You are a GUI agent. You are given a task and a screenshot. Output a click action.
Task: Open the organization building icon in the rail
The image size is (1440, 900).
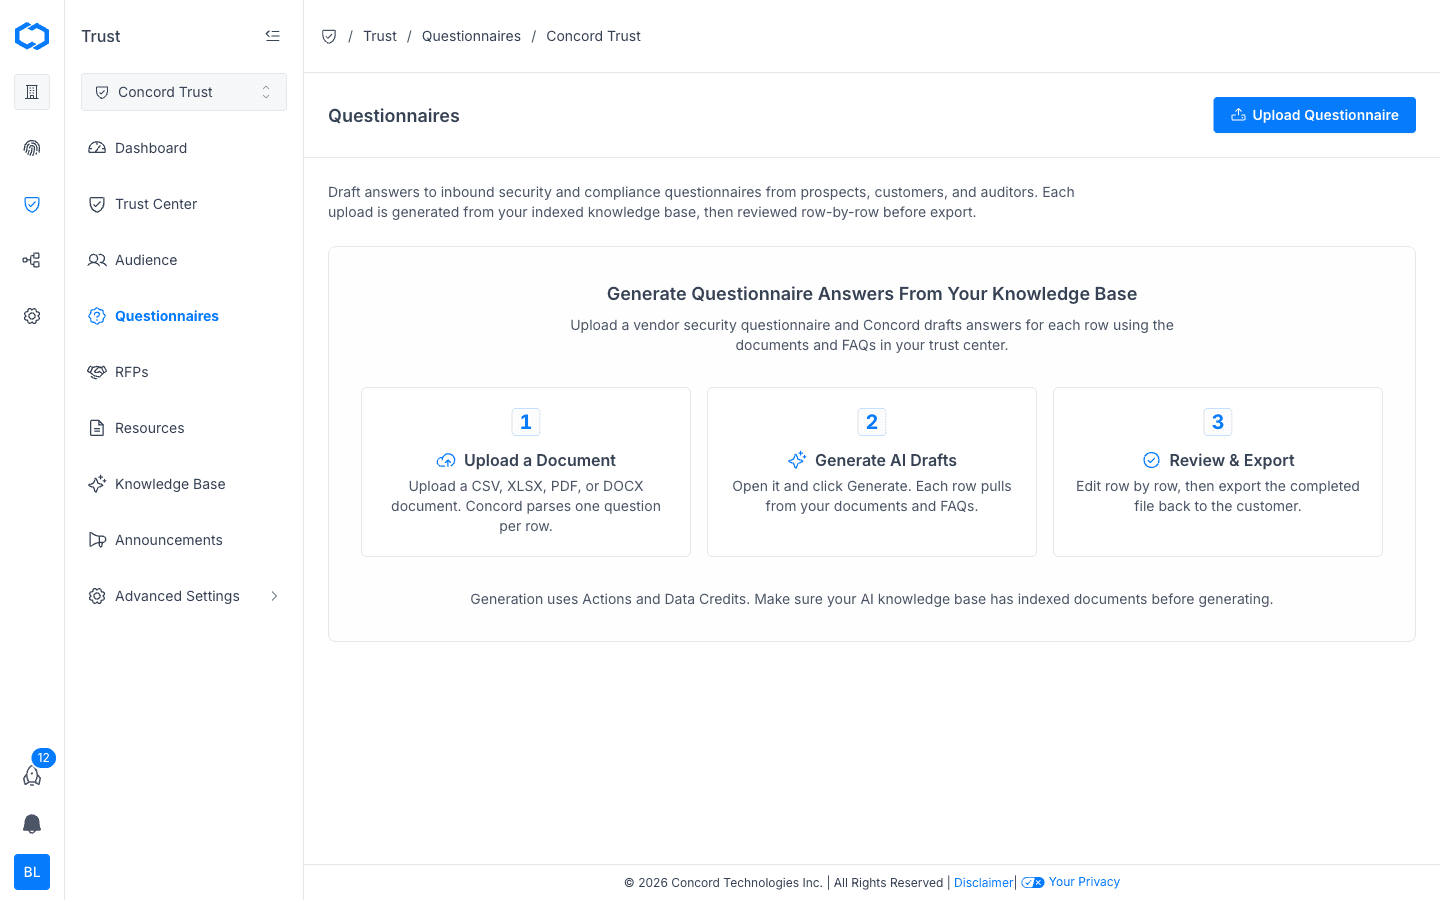[32, 92]
